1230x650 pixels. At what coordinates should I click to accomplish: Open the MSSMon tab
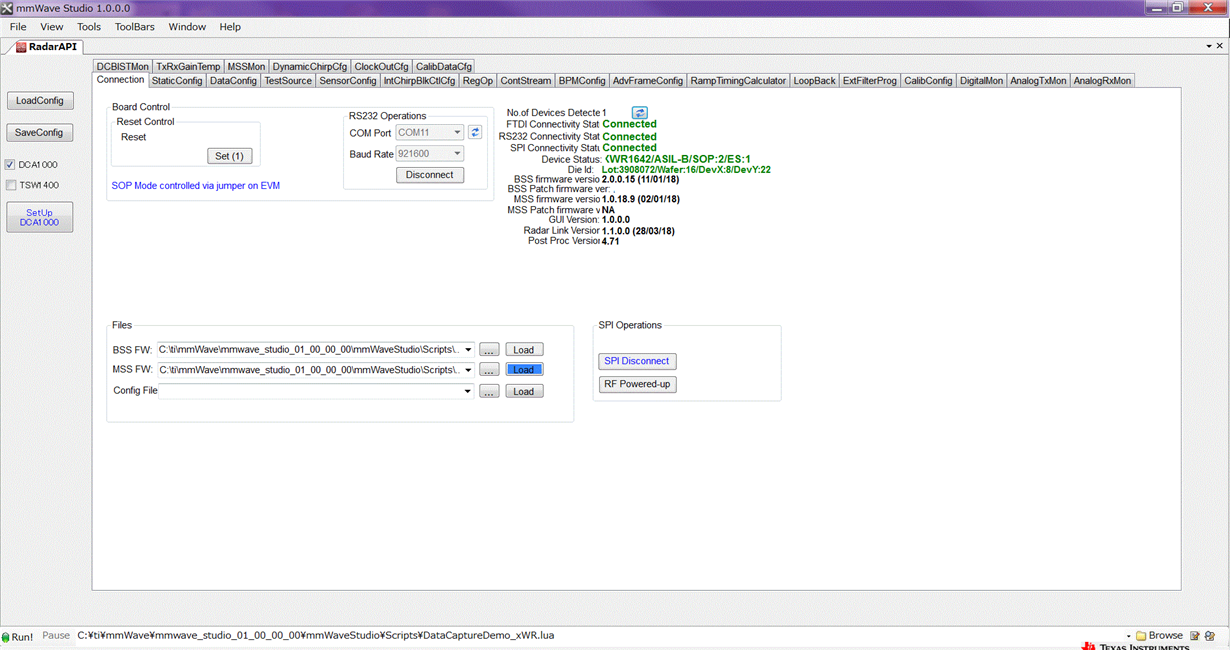[246, 67]
